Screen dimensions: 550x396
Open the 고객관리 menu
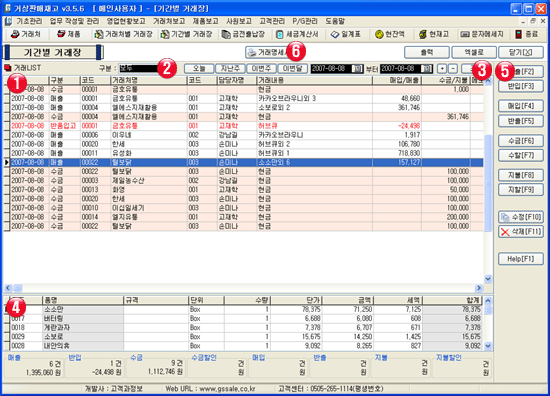(272, 21)
